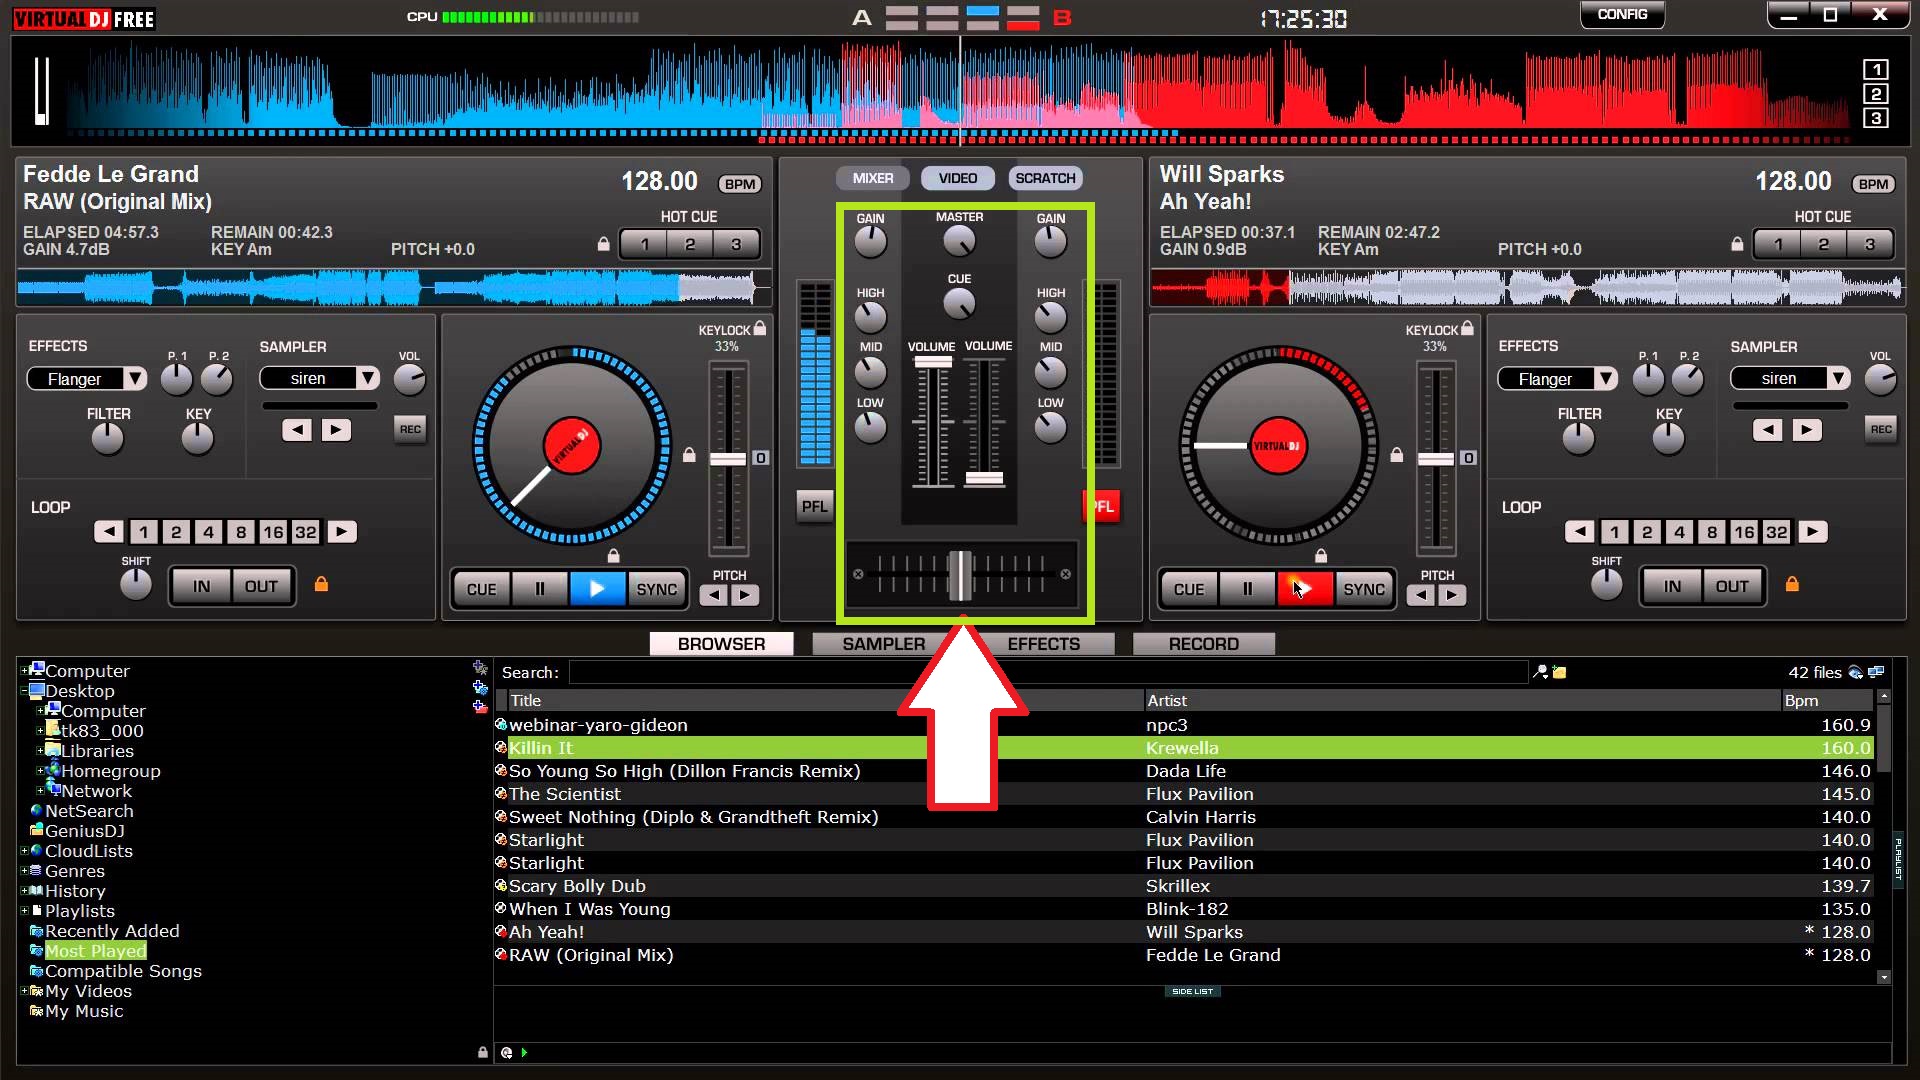Pause the left deck
1920x1080 pixels.
[x=540, y=589]
